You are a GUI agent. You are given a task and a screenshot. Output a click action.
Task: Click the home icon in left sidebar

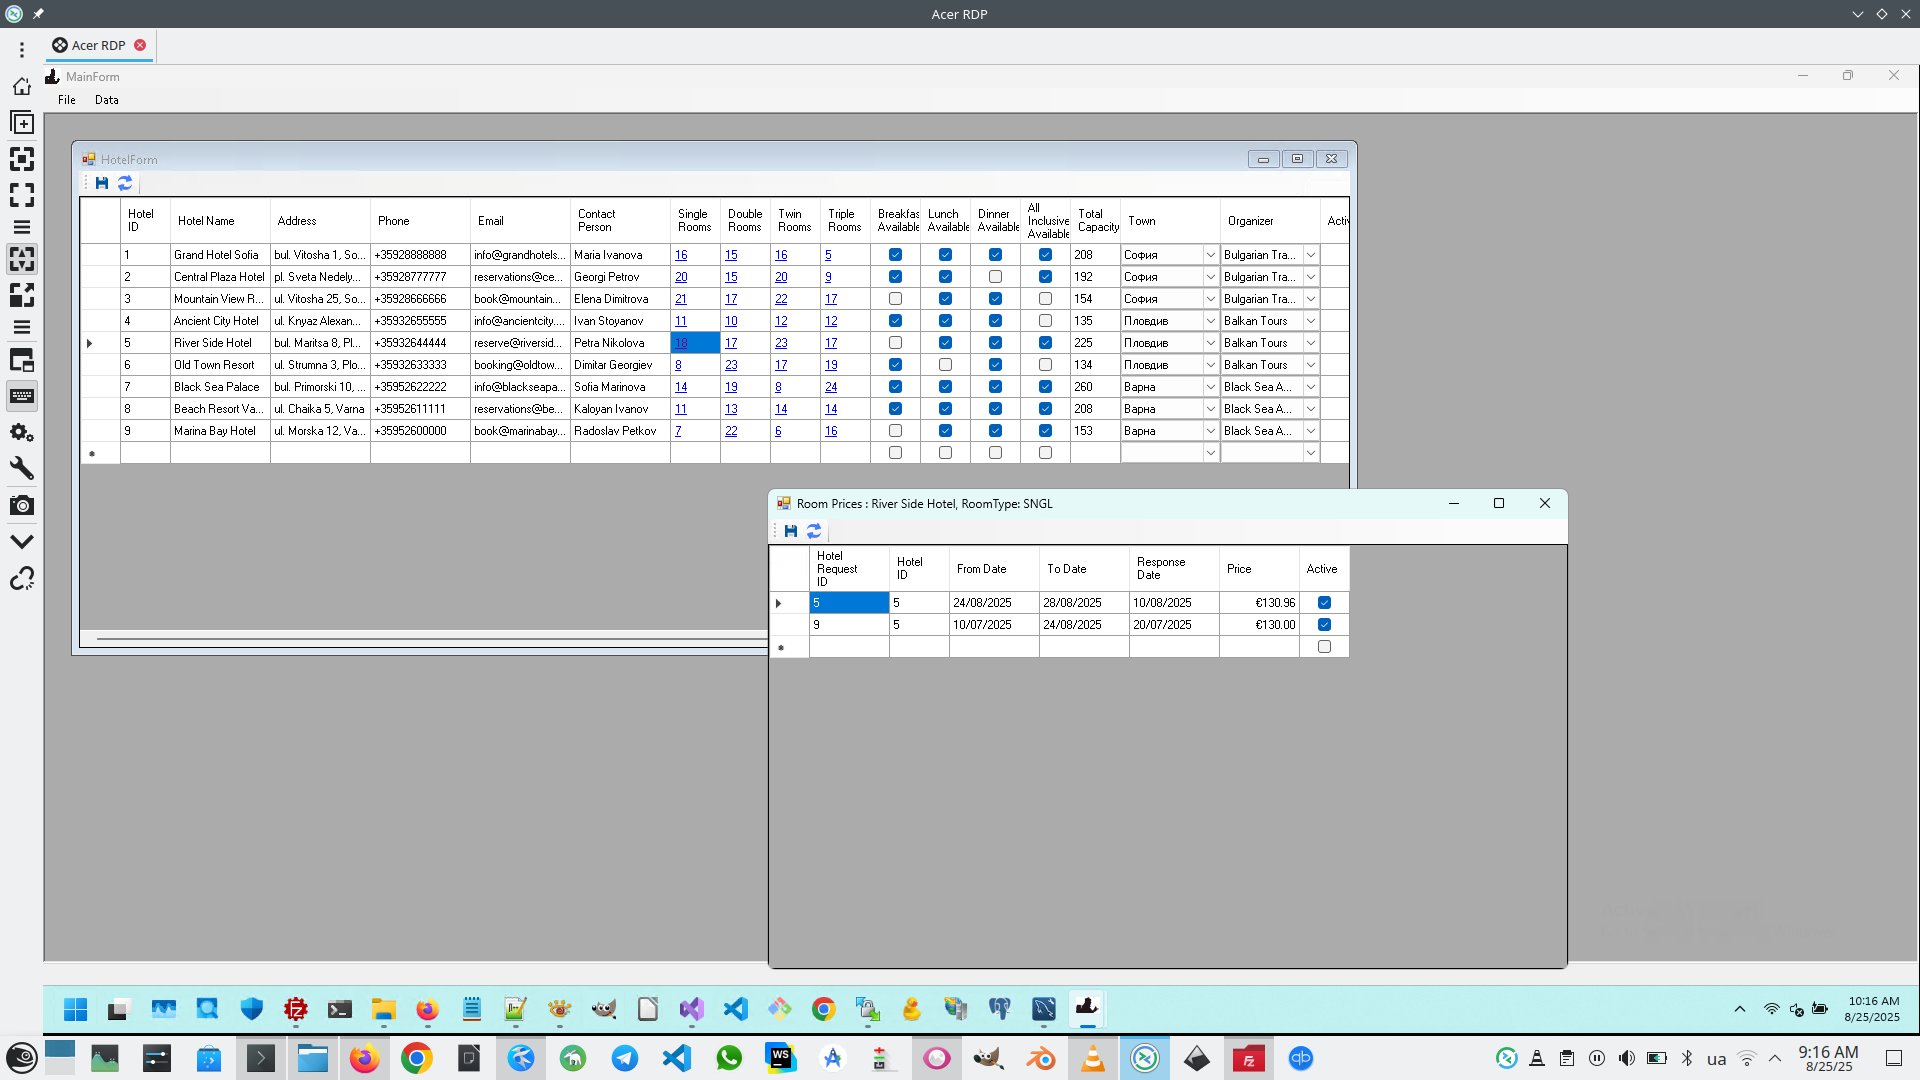pyautogui.click(x=22, y=87)
